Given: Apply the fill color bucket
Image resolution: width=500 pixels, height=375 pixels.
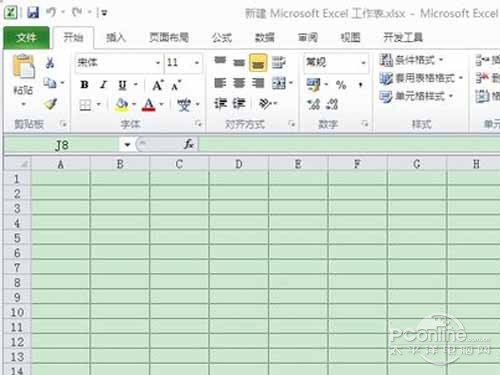Looking at the screenshot, I should click(121, 105).
